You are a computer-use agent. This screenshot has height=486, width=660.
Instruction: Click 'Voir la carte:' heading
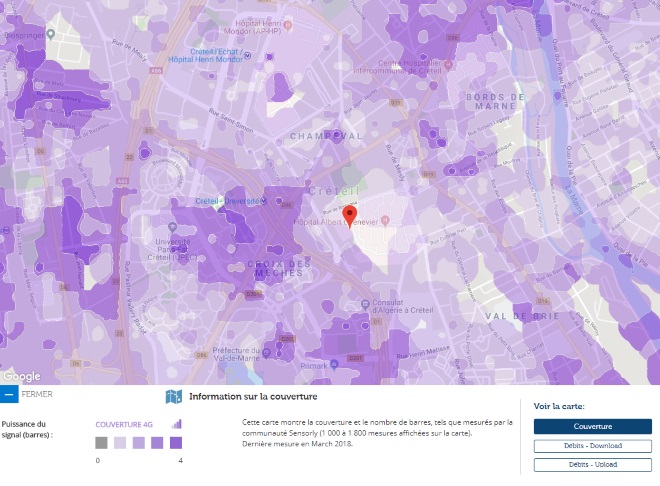click(x=559, y=406)
